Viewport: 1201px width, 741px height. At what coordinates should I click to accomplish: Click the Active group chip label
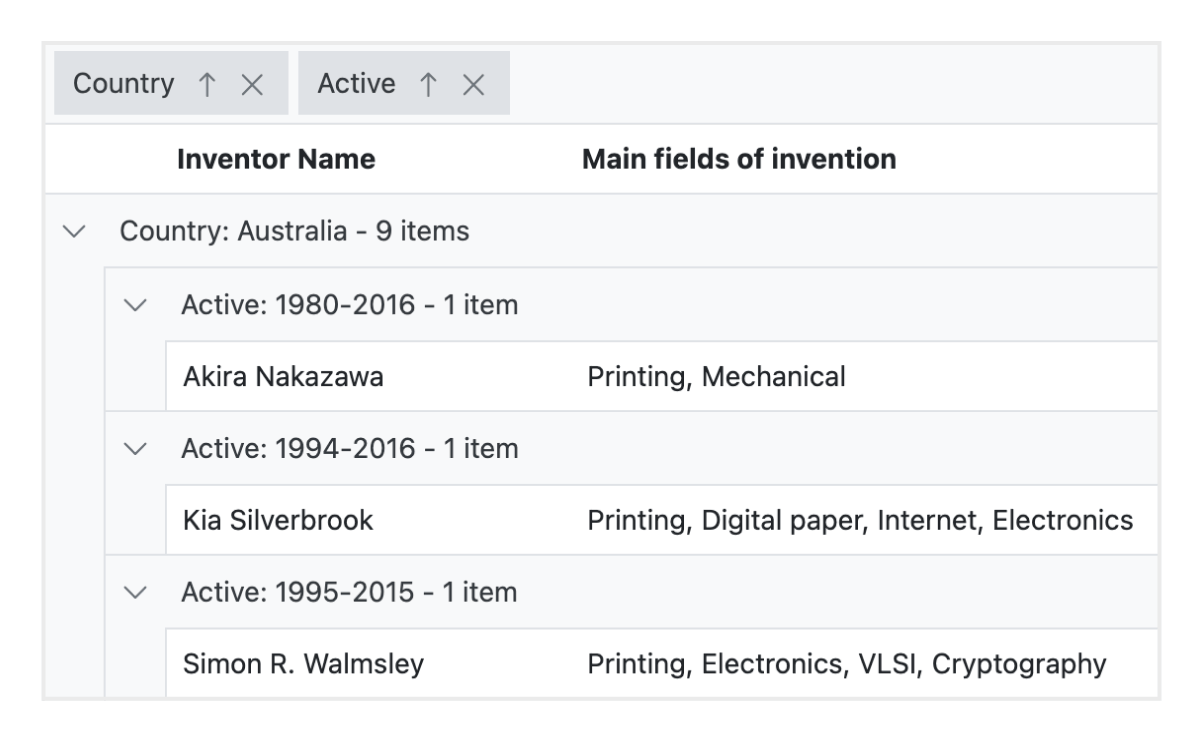(356, 84)
